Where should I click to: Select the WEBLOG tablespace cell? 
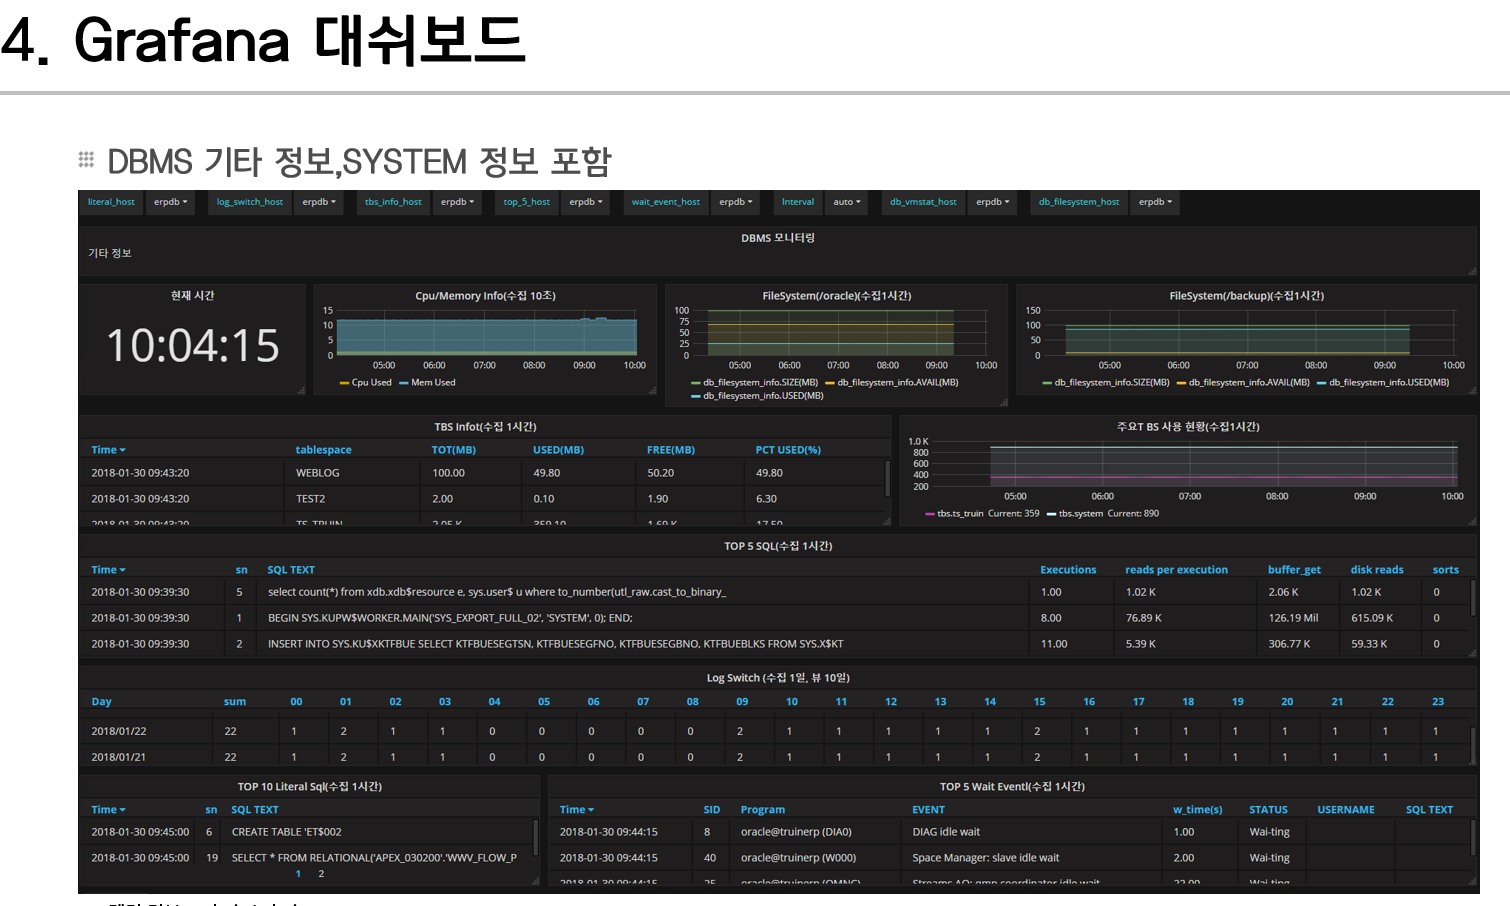click(x=317, y=473)
